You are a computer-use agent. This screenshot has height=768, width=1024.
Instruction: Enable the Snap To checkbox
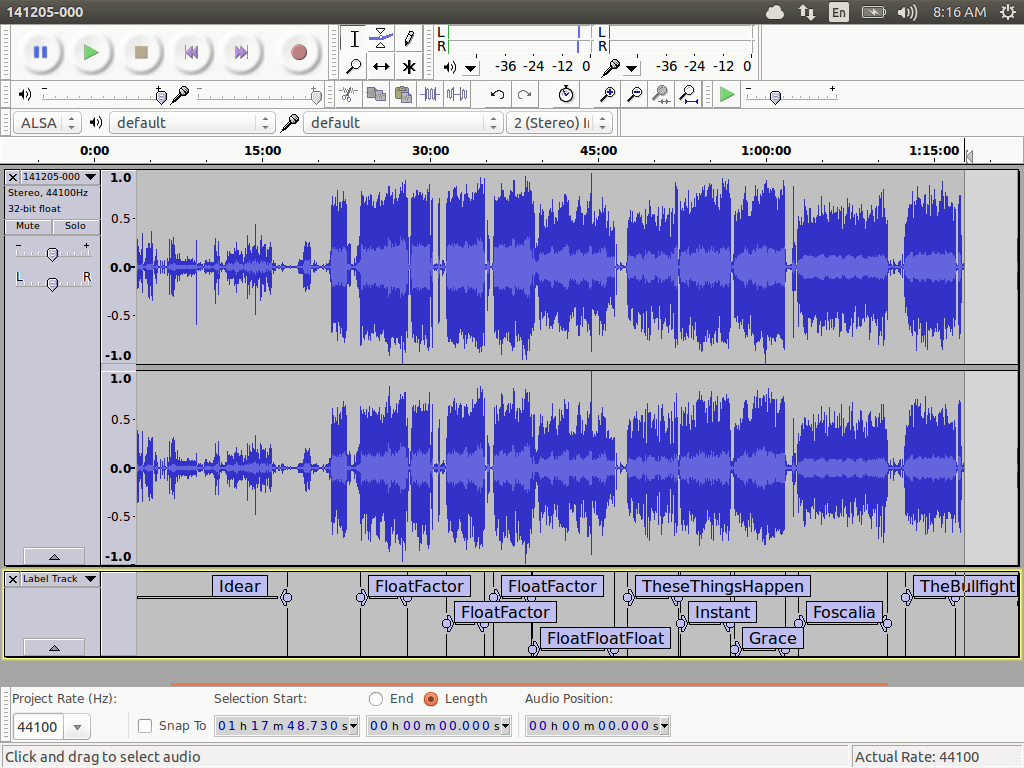pos(145,726)
